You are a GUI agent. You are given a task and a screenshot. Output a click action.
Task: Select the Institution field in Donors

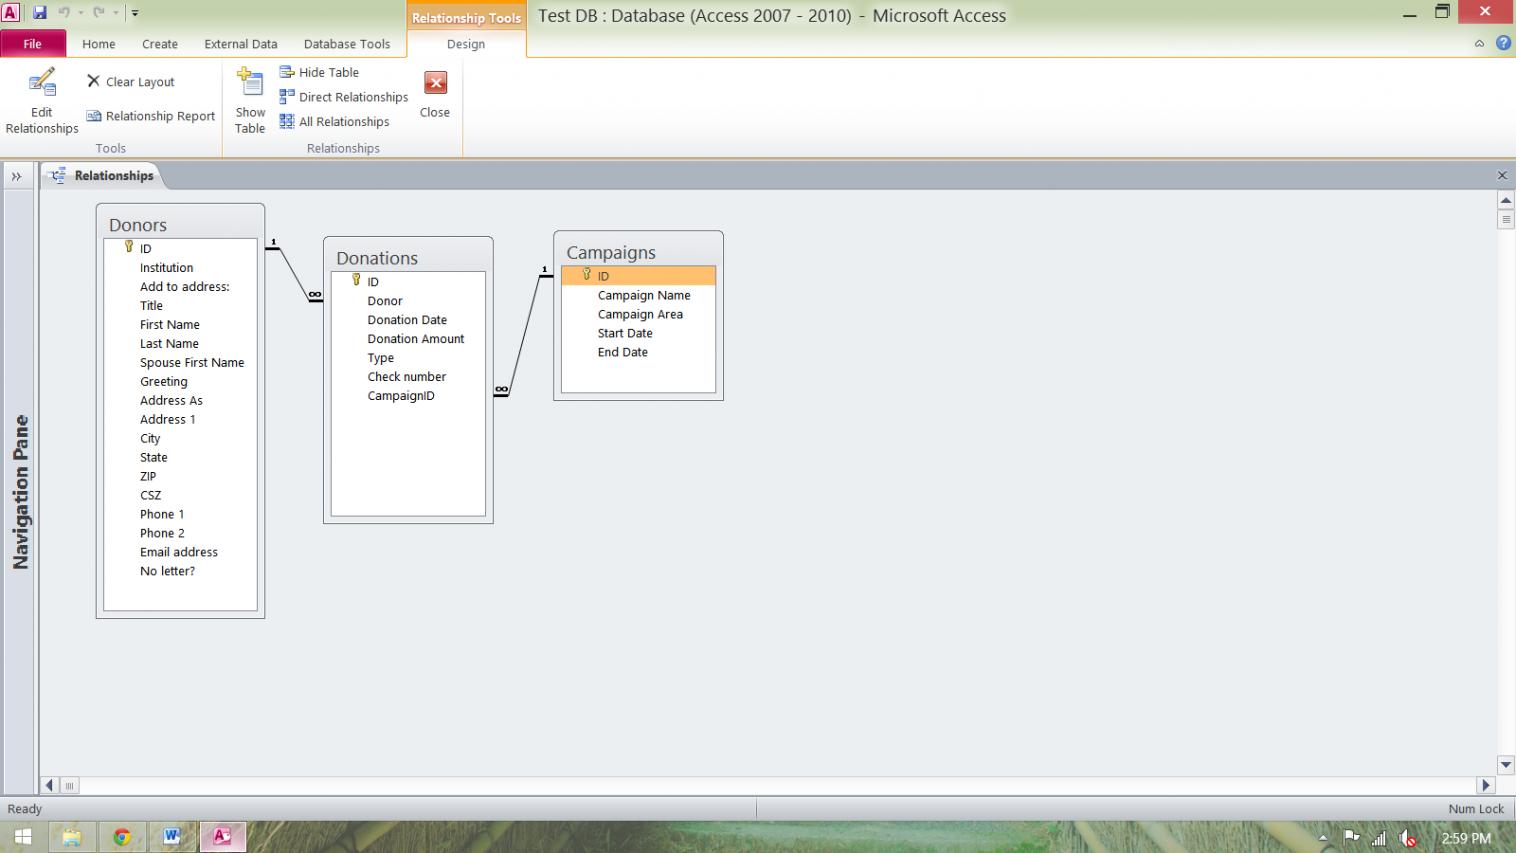tap(180, 268)
